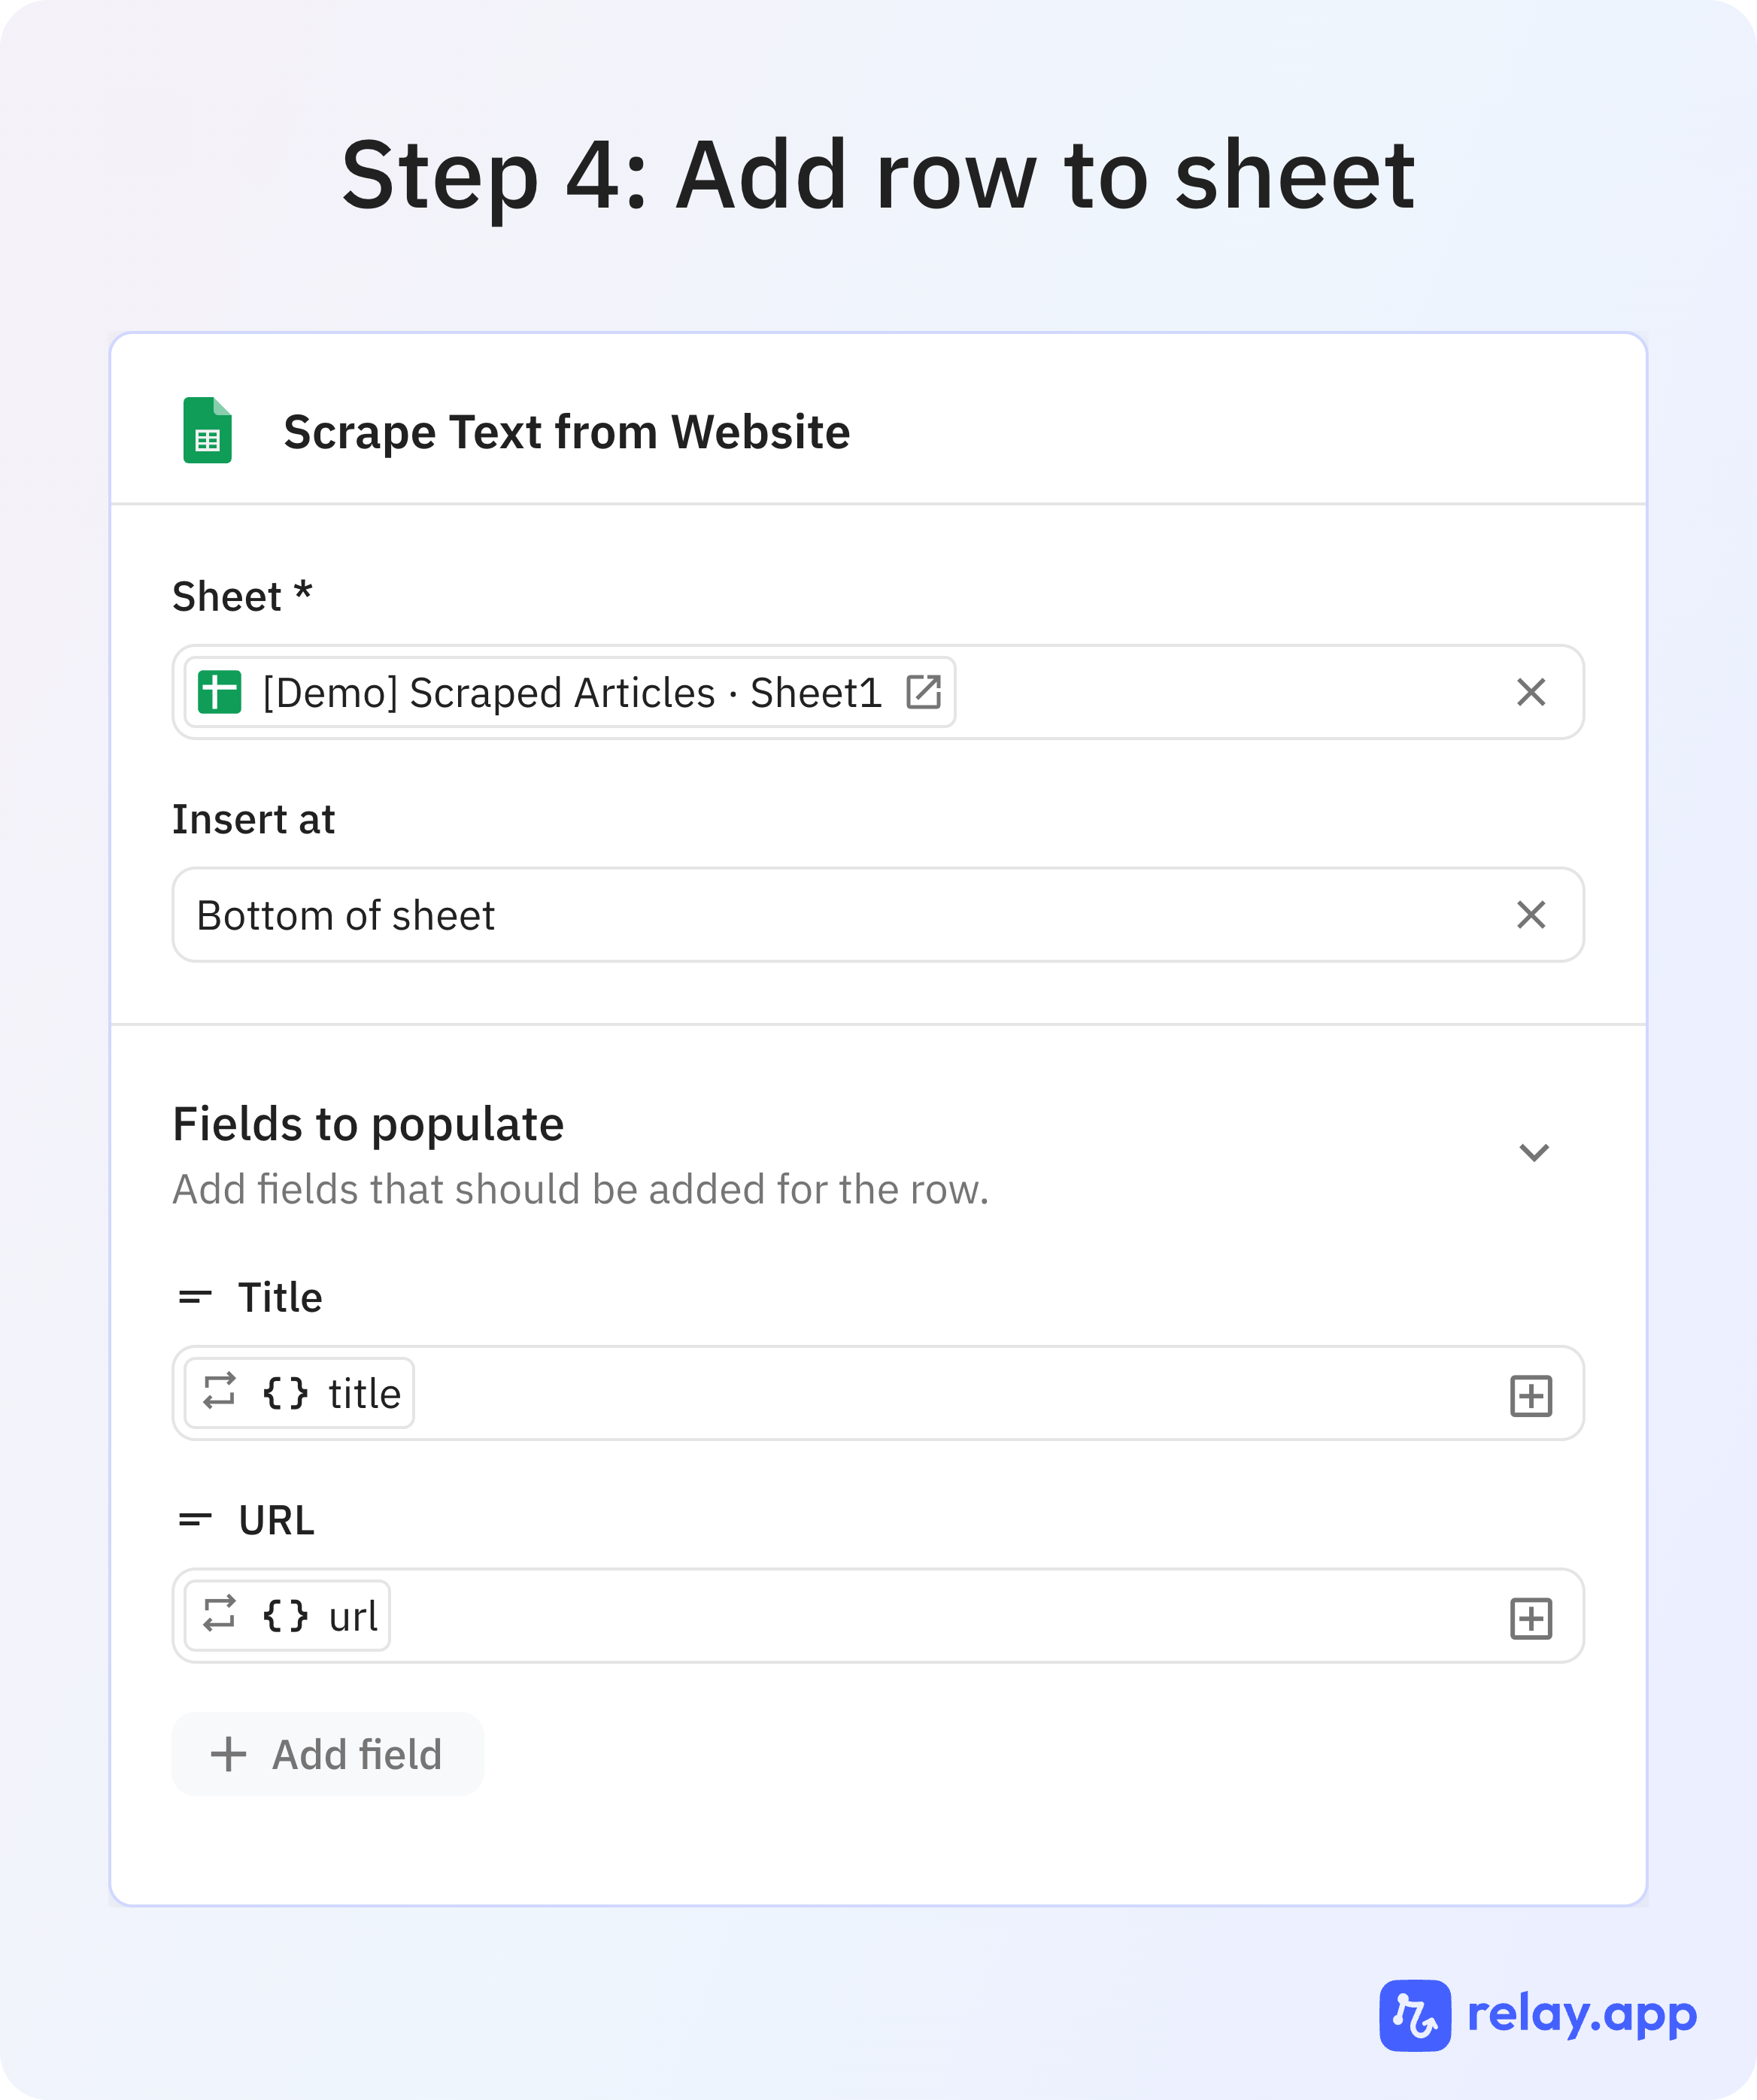1757x2100 pixels.
Task: Select the Scrape Text from Website step title
Action: pos(566,432)
